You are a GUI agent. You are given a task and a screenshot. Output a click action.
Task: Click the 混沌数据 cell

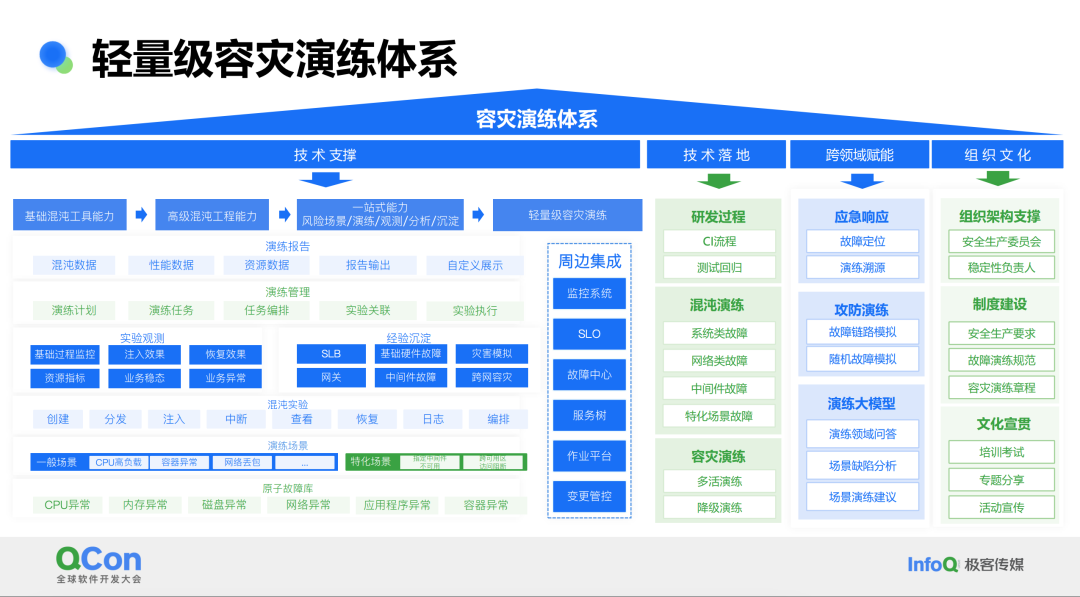point(74,265)
